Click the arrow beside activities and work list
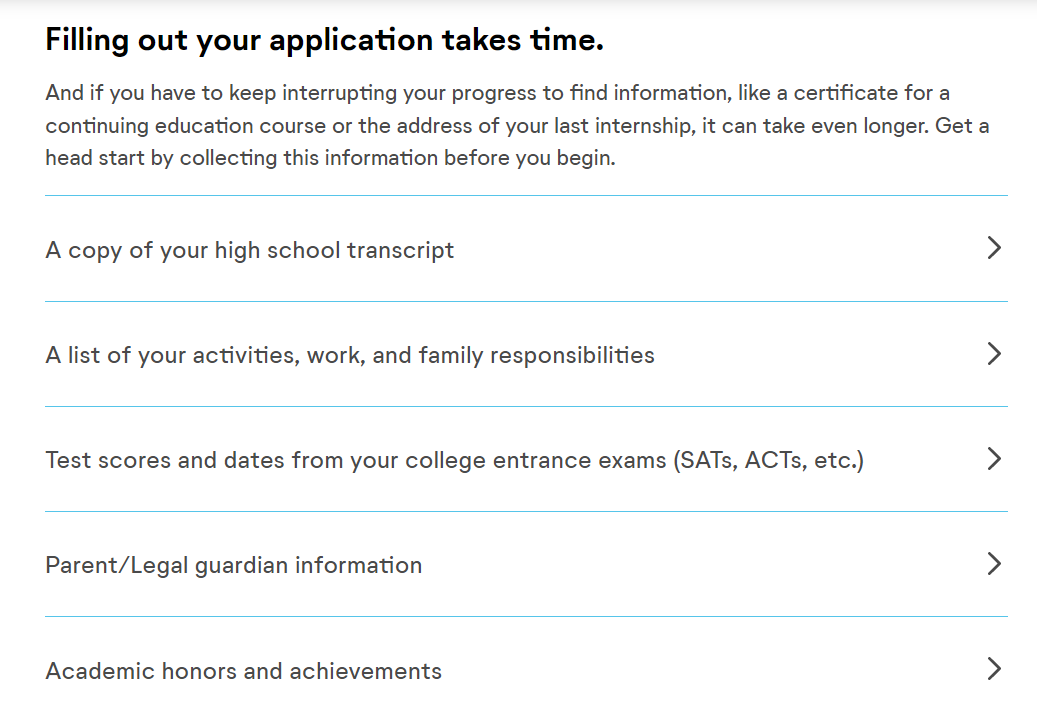This screenshot has height=716, width=1037. coord(993,354)
